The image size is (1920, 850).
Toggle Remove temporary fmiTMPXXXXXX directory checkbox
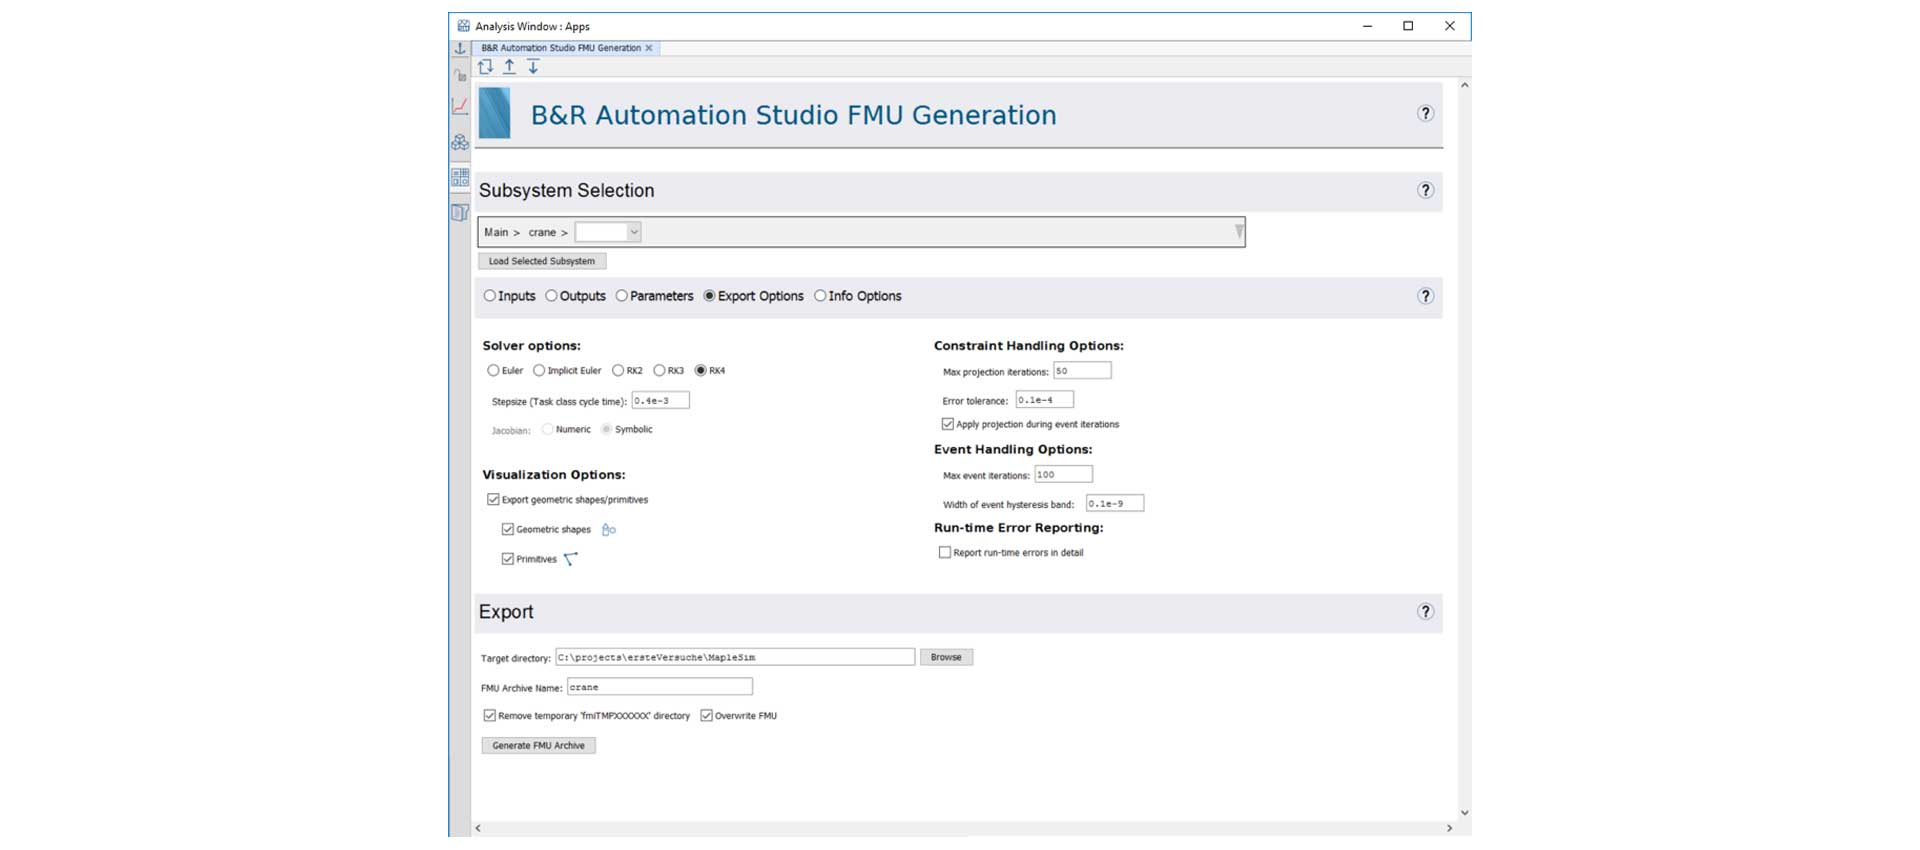coord(490,716)
